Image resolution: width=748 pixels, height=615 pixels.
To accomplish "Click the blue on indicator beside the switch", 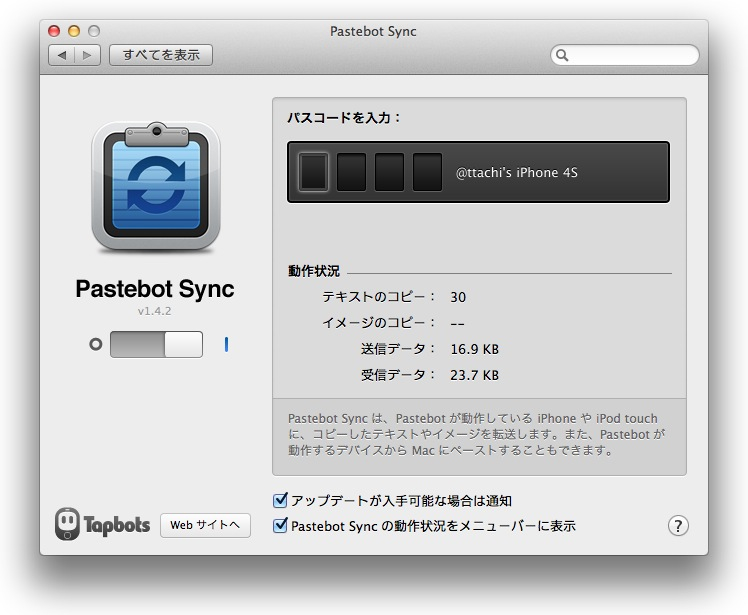I will pyautogui.click(x=226, y=345).
